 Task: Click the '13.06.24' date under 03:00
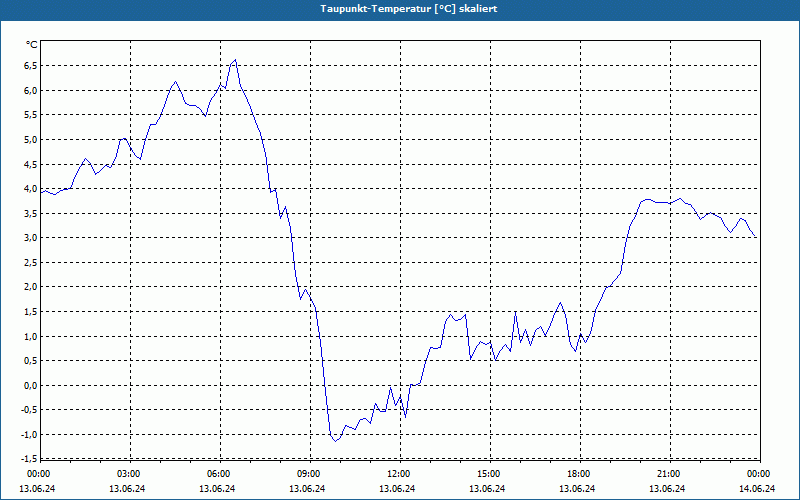coord(128,489)
